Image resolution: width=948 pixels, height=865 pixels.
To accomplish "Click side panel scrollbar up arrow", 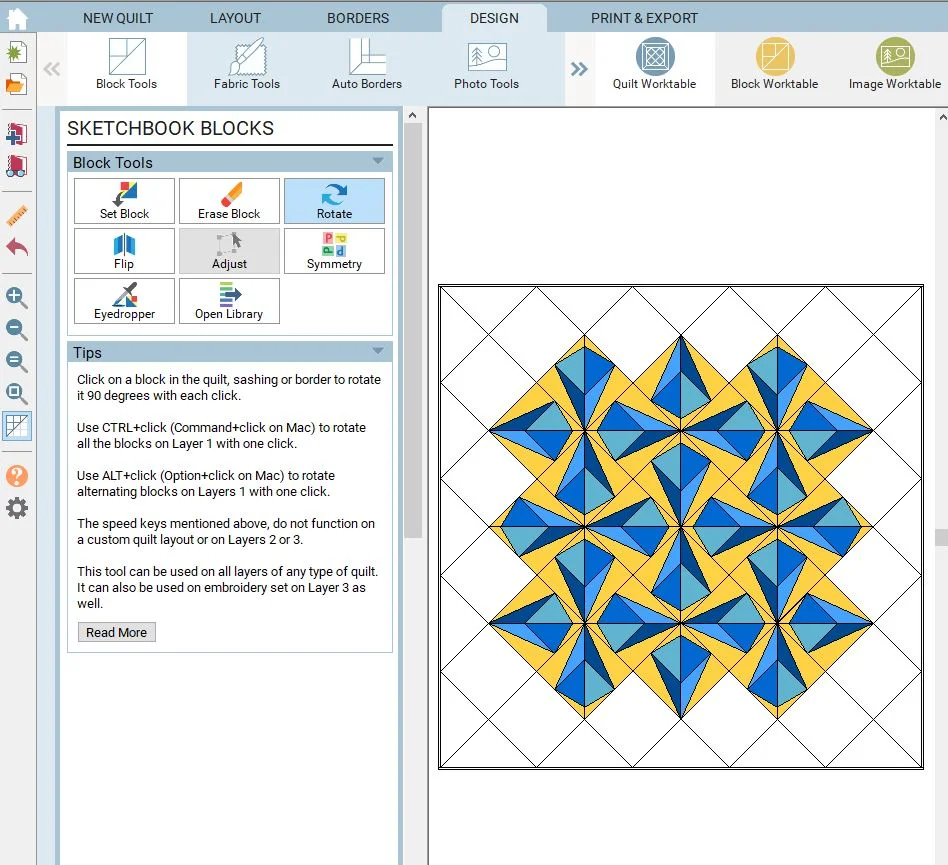I will pyautogui.click(x=412, y=115).
